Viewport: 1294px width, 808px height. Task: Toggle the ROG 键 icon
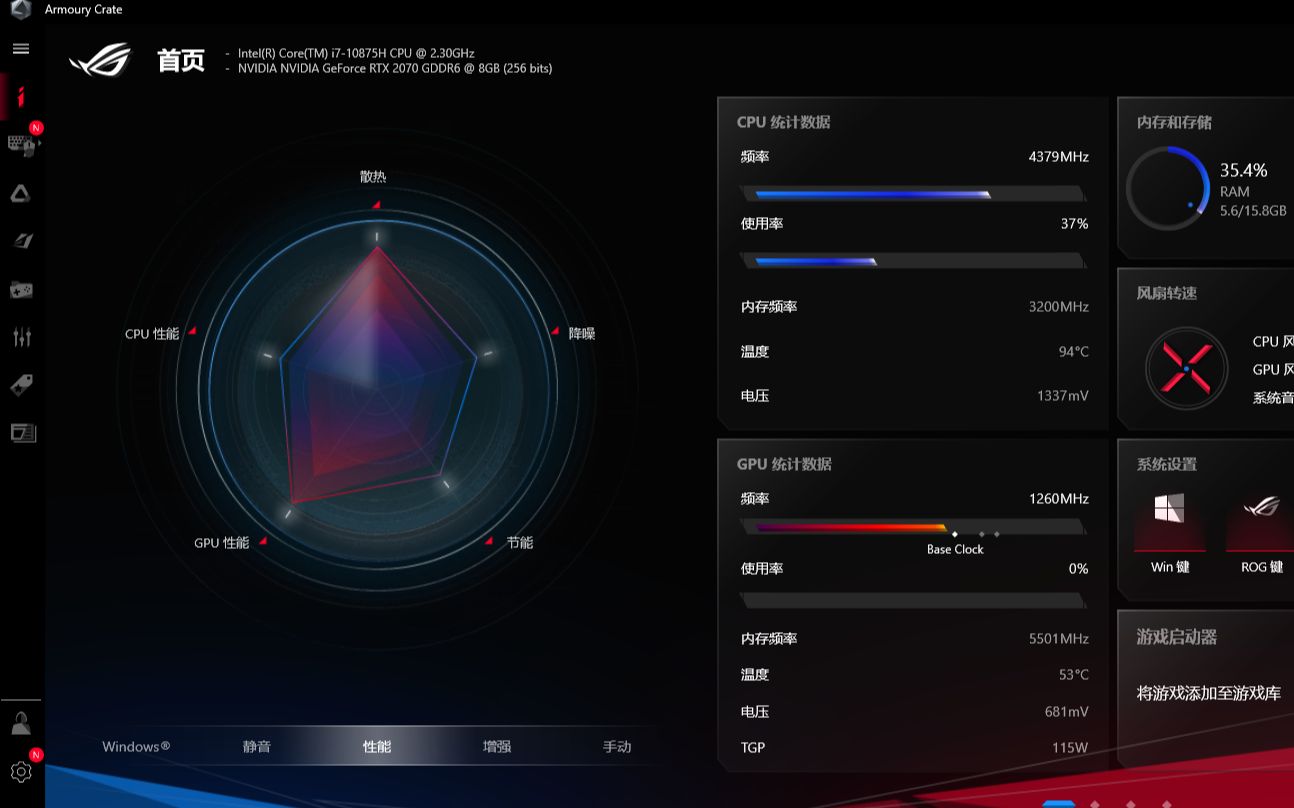pyautogui.click(x=1261, y=507)
